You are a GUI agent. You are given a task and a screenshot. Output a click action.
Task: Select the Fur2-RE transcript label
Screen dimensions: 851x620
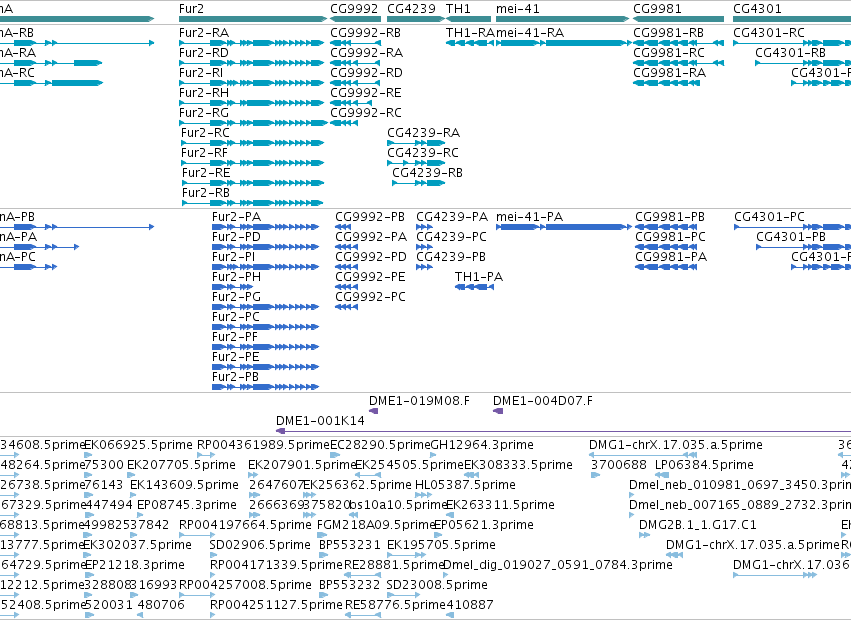pyautogui.click(x=206, y=173)
